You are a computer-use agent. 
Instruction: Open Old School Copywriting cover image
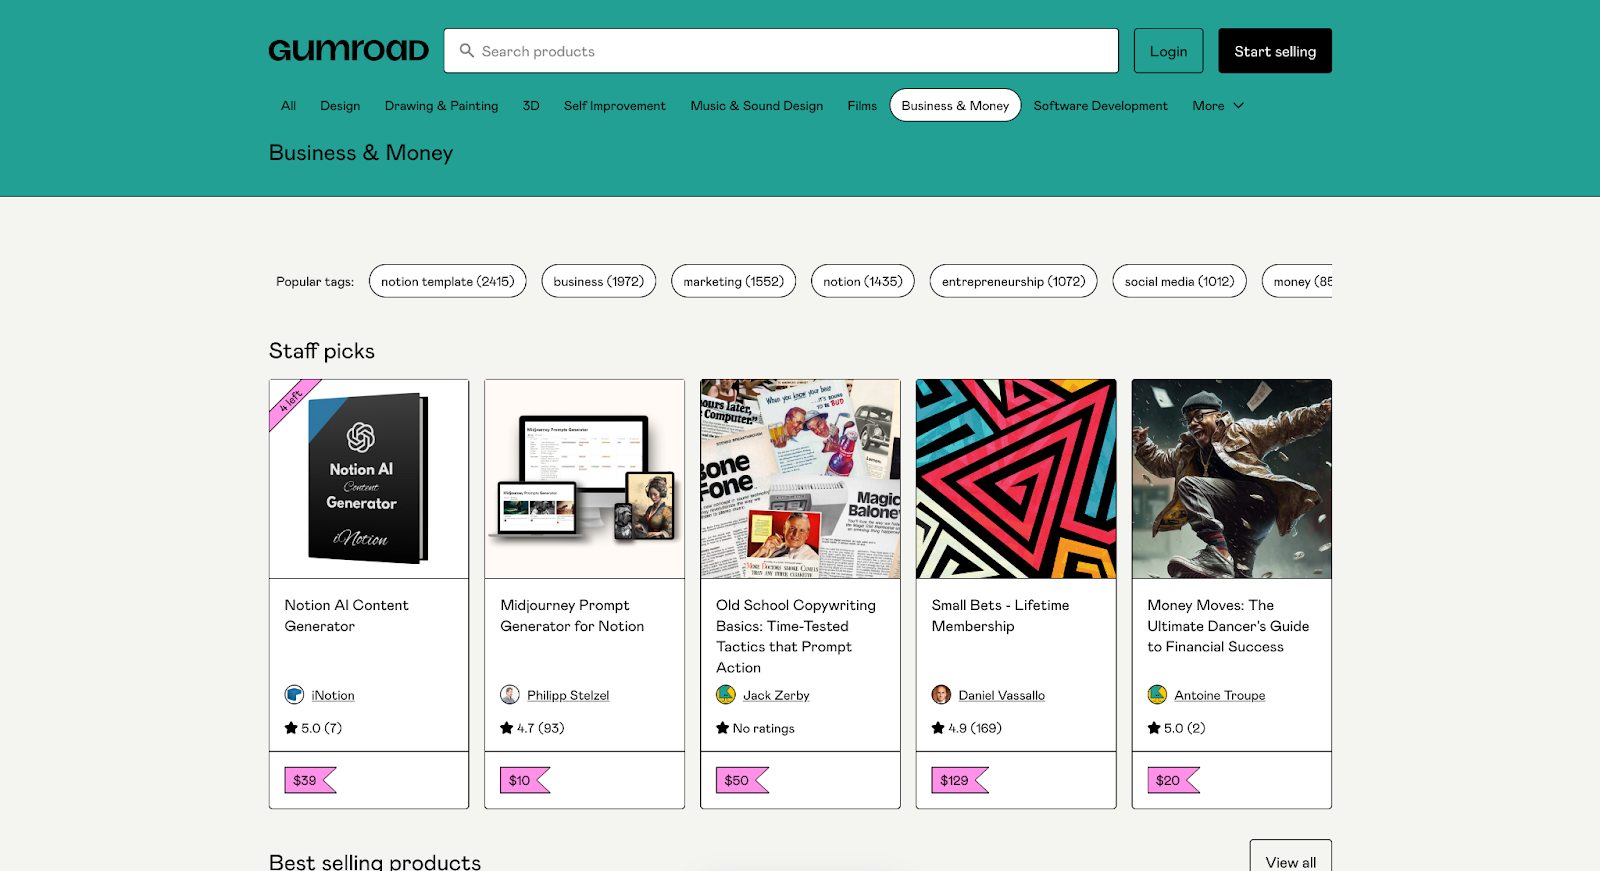point(800,479)
